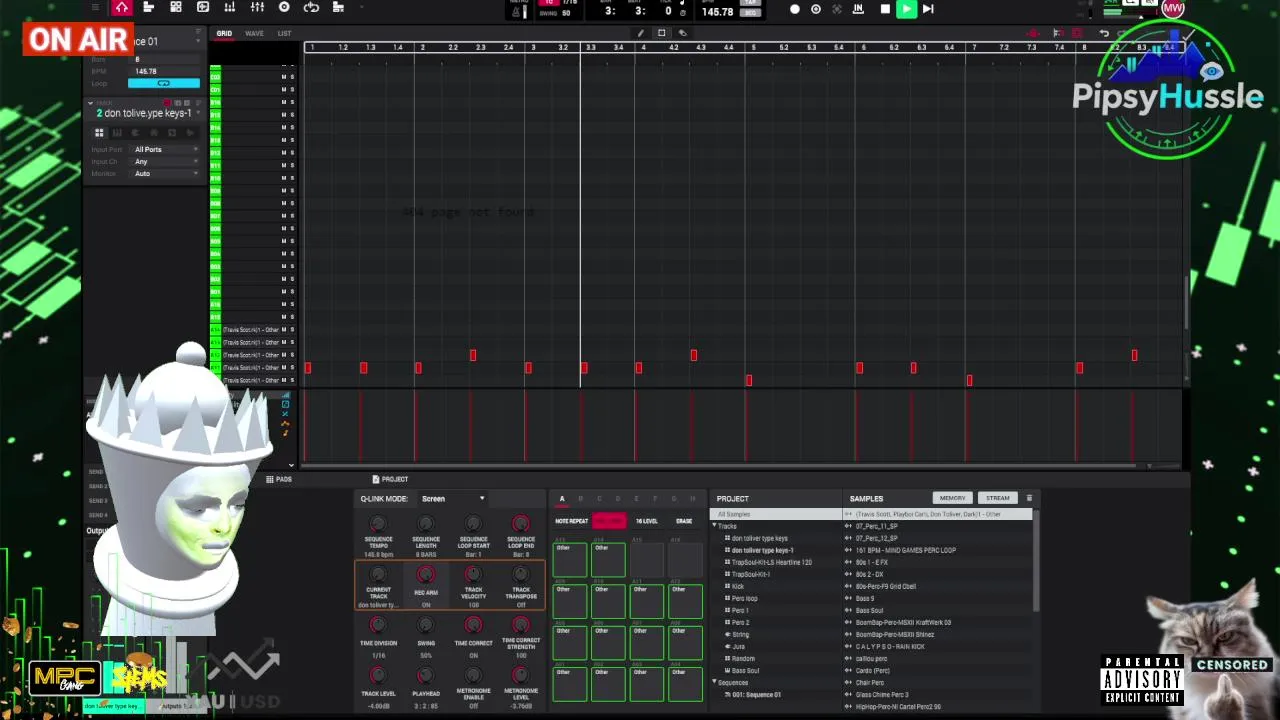Start playback with the green play button
This screenshot has height=720, width=1280.
pos(906,9)
